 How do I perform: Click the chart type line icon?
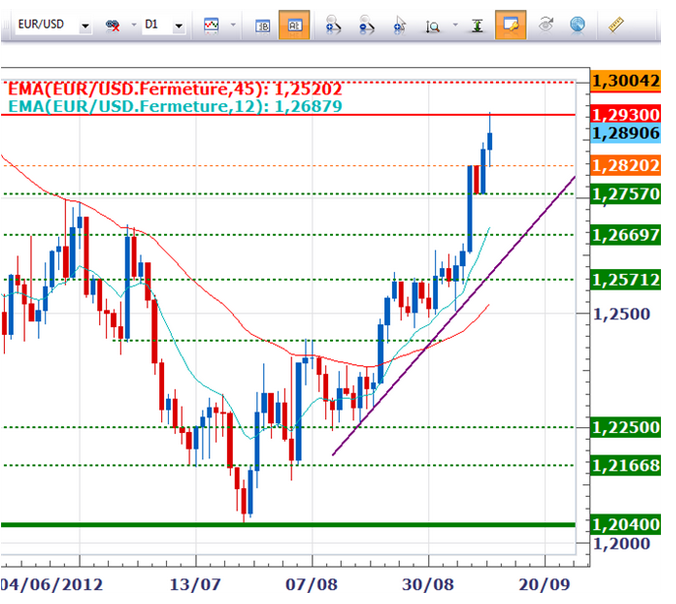click(211, 25)
